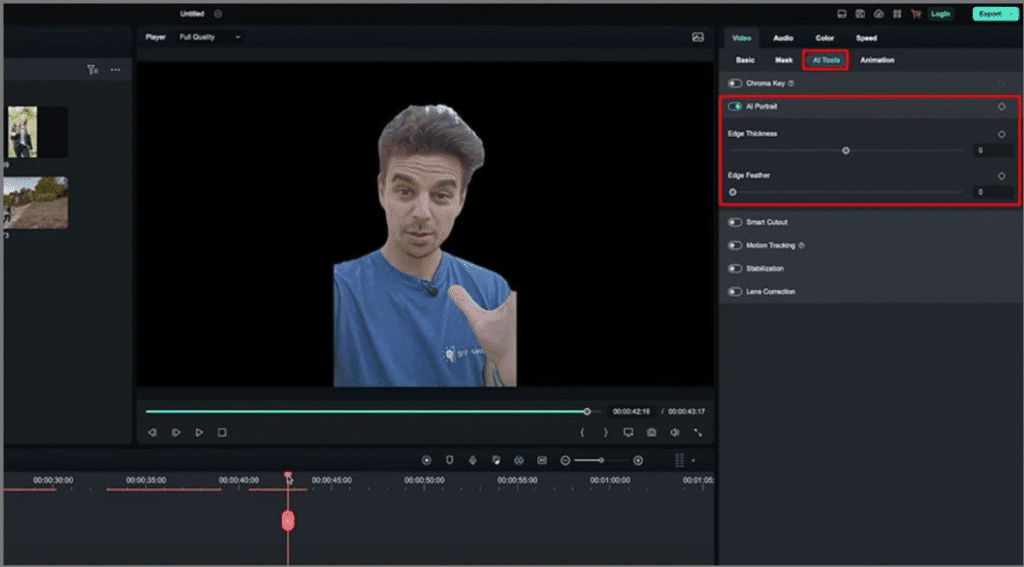Click the Login button
This screenshot has height=567, width=1024.
(940, 14)
